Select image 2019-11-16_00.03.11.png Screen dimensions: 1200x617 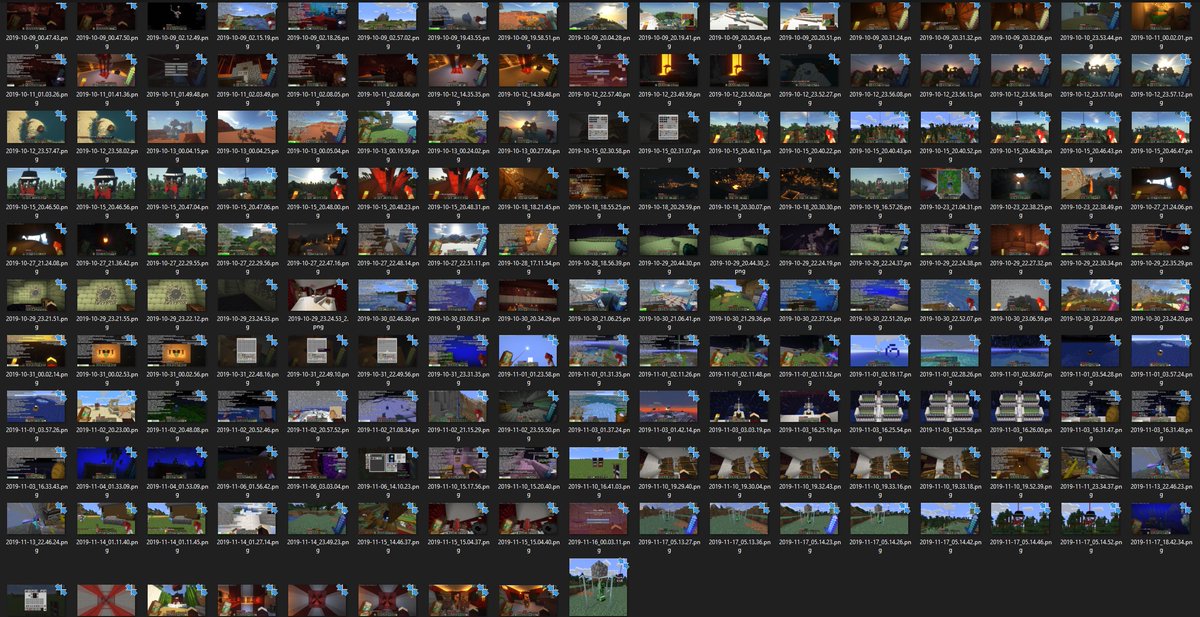click(598, 518)
